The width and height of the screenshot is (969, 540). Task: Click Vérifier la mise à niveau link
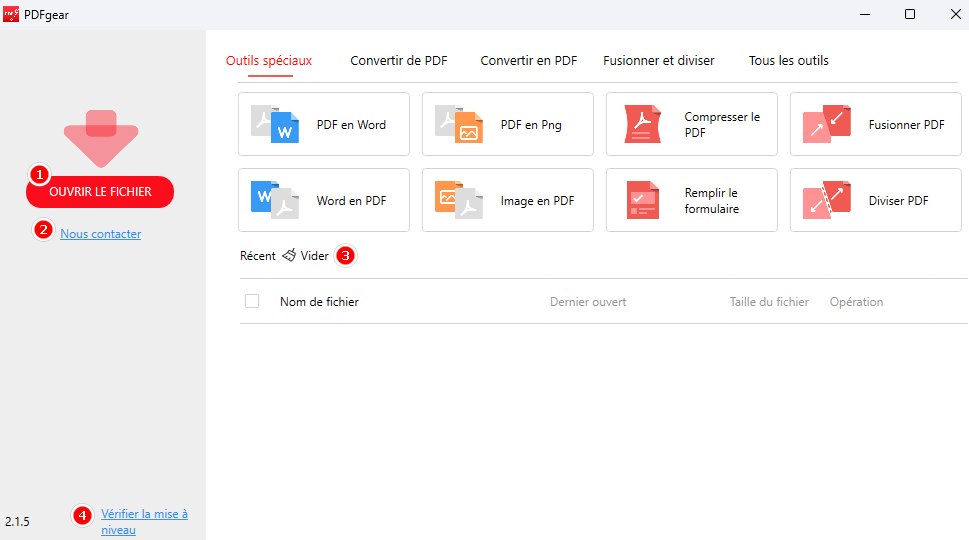tap(145, 521)
